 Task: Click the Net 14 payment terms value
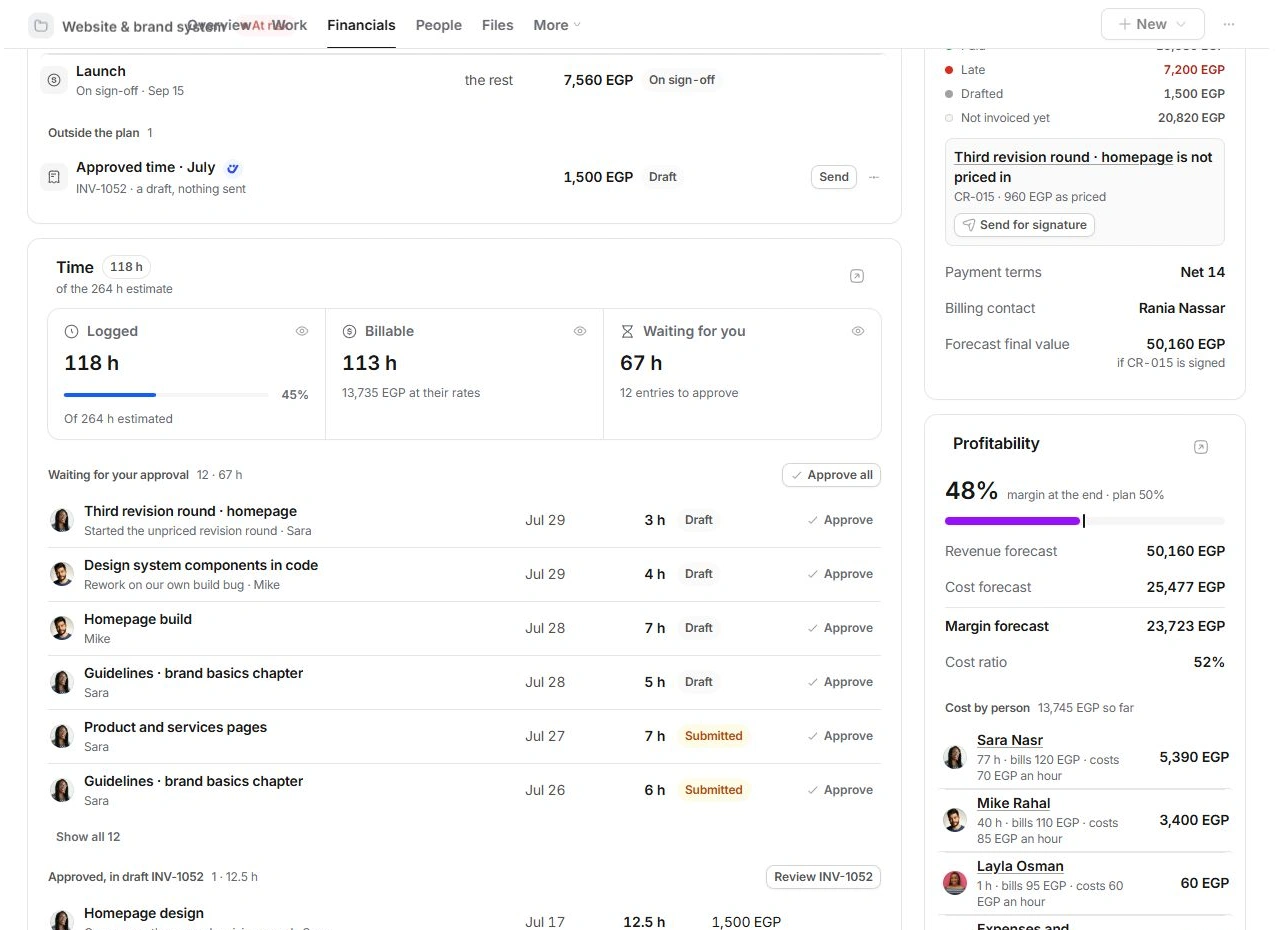pyautogui.click(x=1203, y=272)
